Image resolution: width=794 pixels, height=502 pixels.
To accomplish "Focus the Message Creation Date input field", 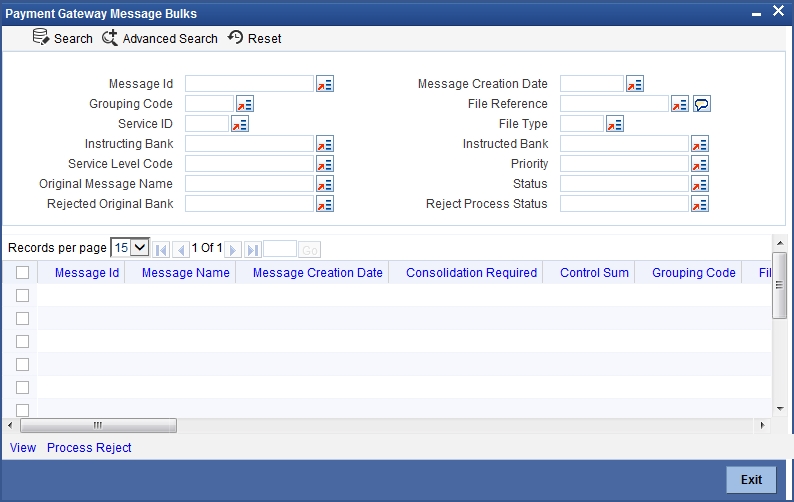I will coord(592,84).
